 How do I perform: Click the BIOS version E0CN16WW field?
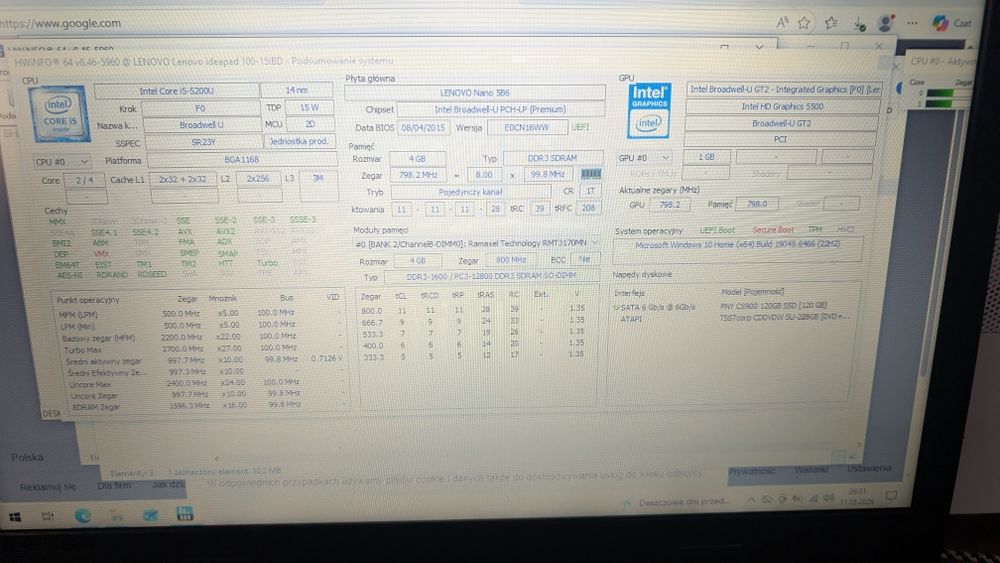pos(527,128)
